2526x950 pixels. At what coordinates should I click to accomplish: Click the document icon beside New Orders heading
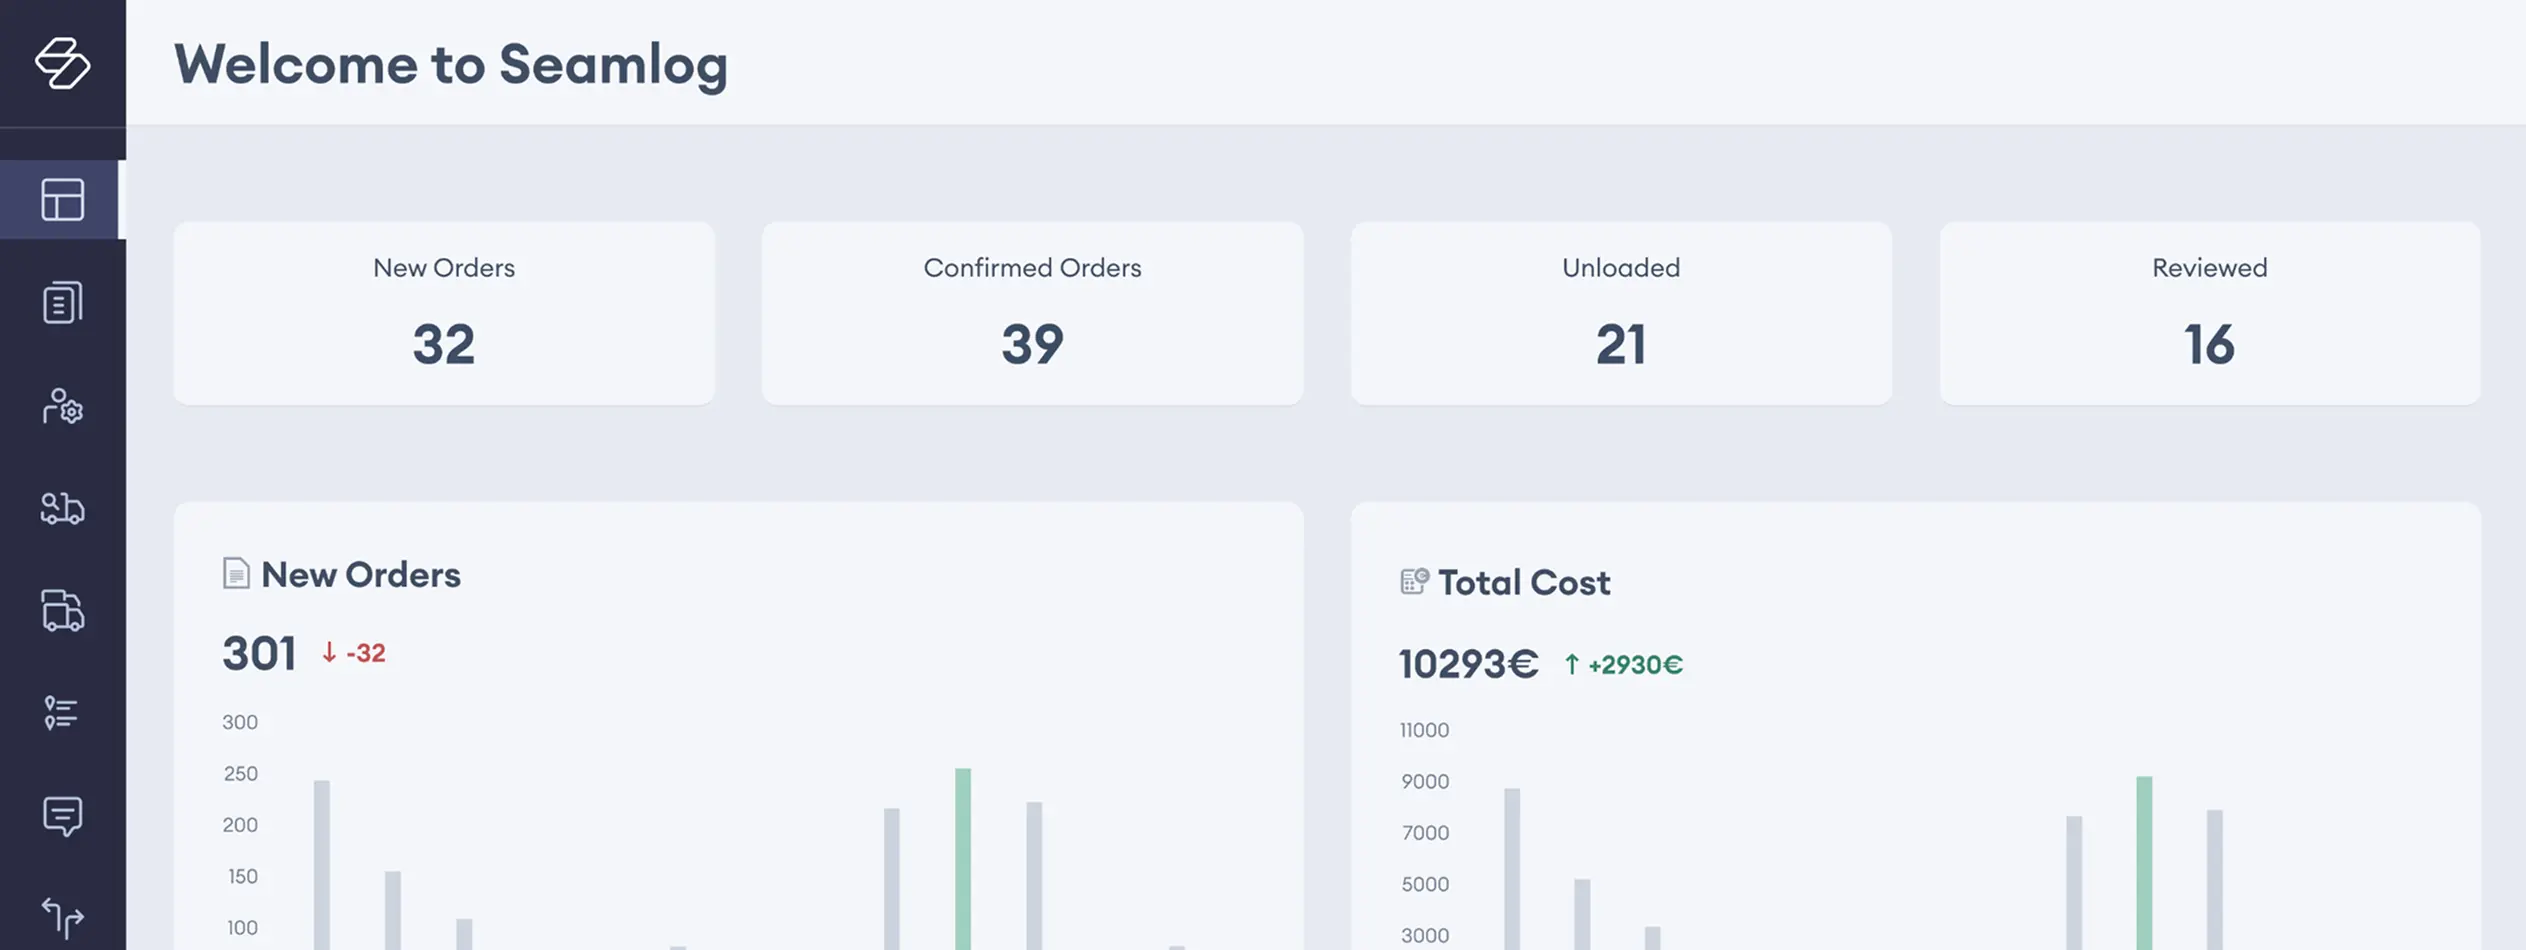click(x=236, y=573)
